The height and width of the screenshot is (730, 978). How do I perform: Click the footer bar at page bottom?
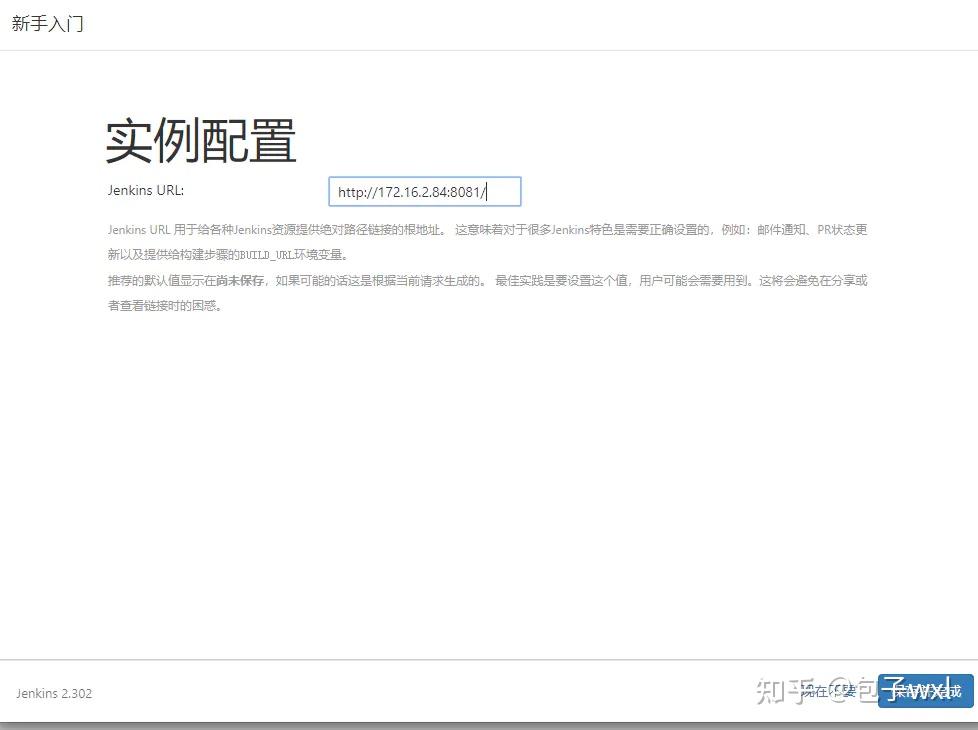450,693
